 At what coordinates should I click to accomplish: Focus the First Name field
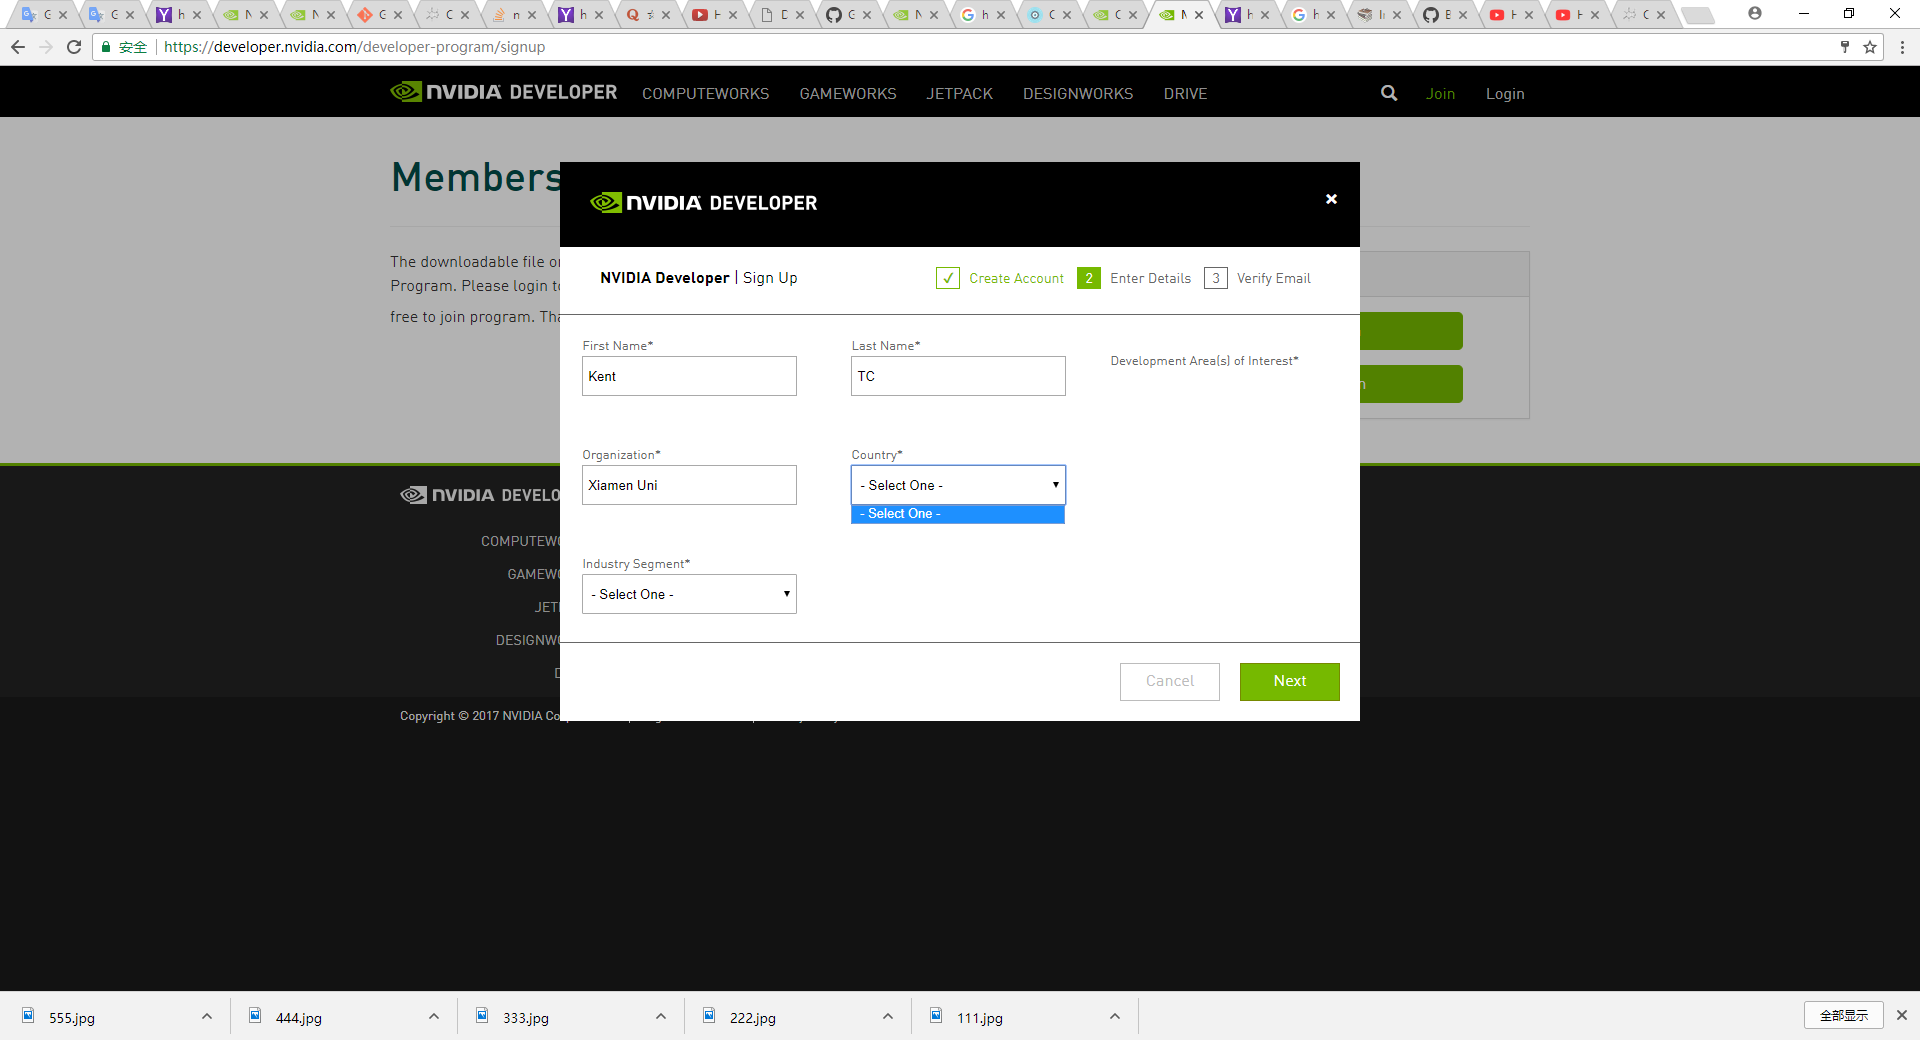point(689,376)
